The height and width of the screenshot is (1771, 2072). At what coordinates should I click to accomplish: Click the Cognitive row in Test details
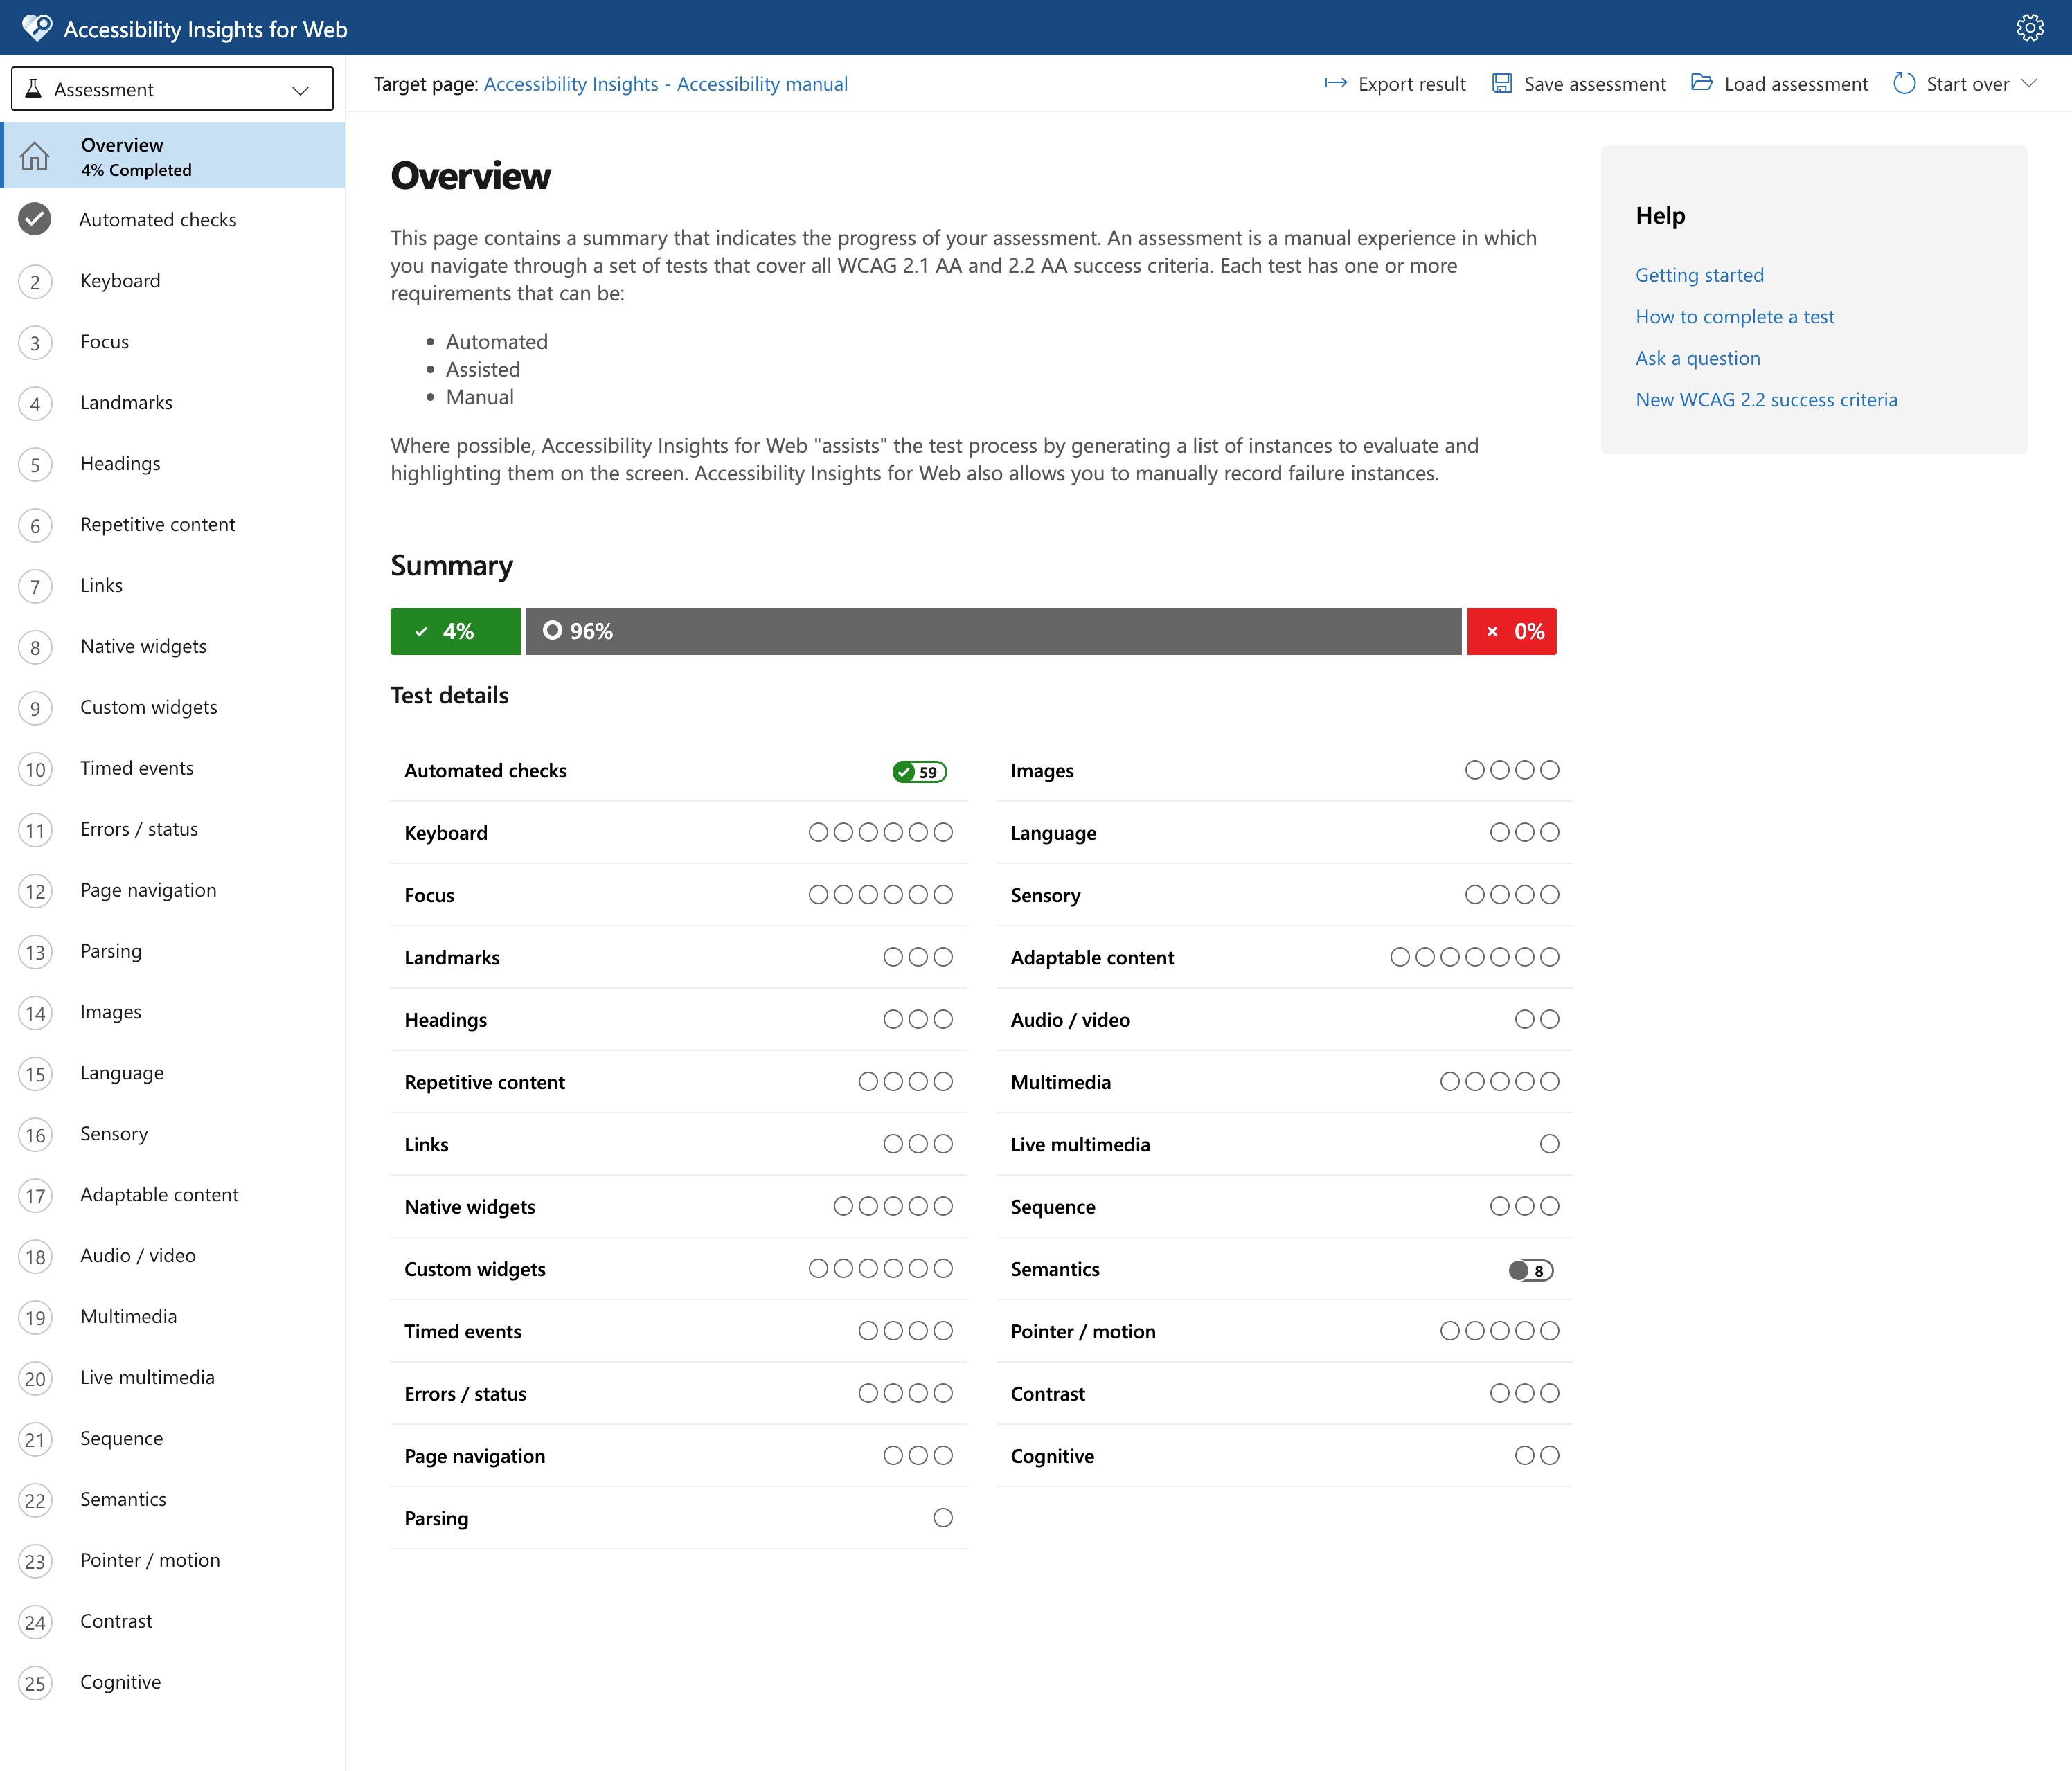(1284, 1456)
